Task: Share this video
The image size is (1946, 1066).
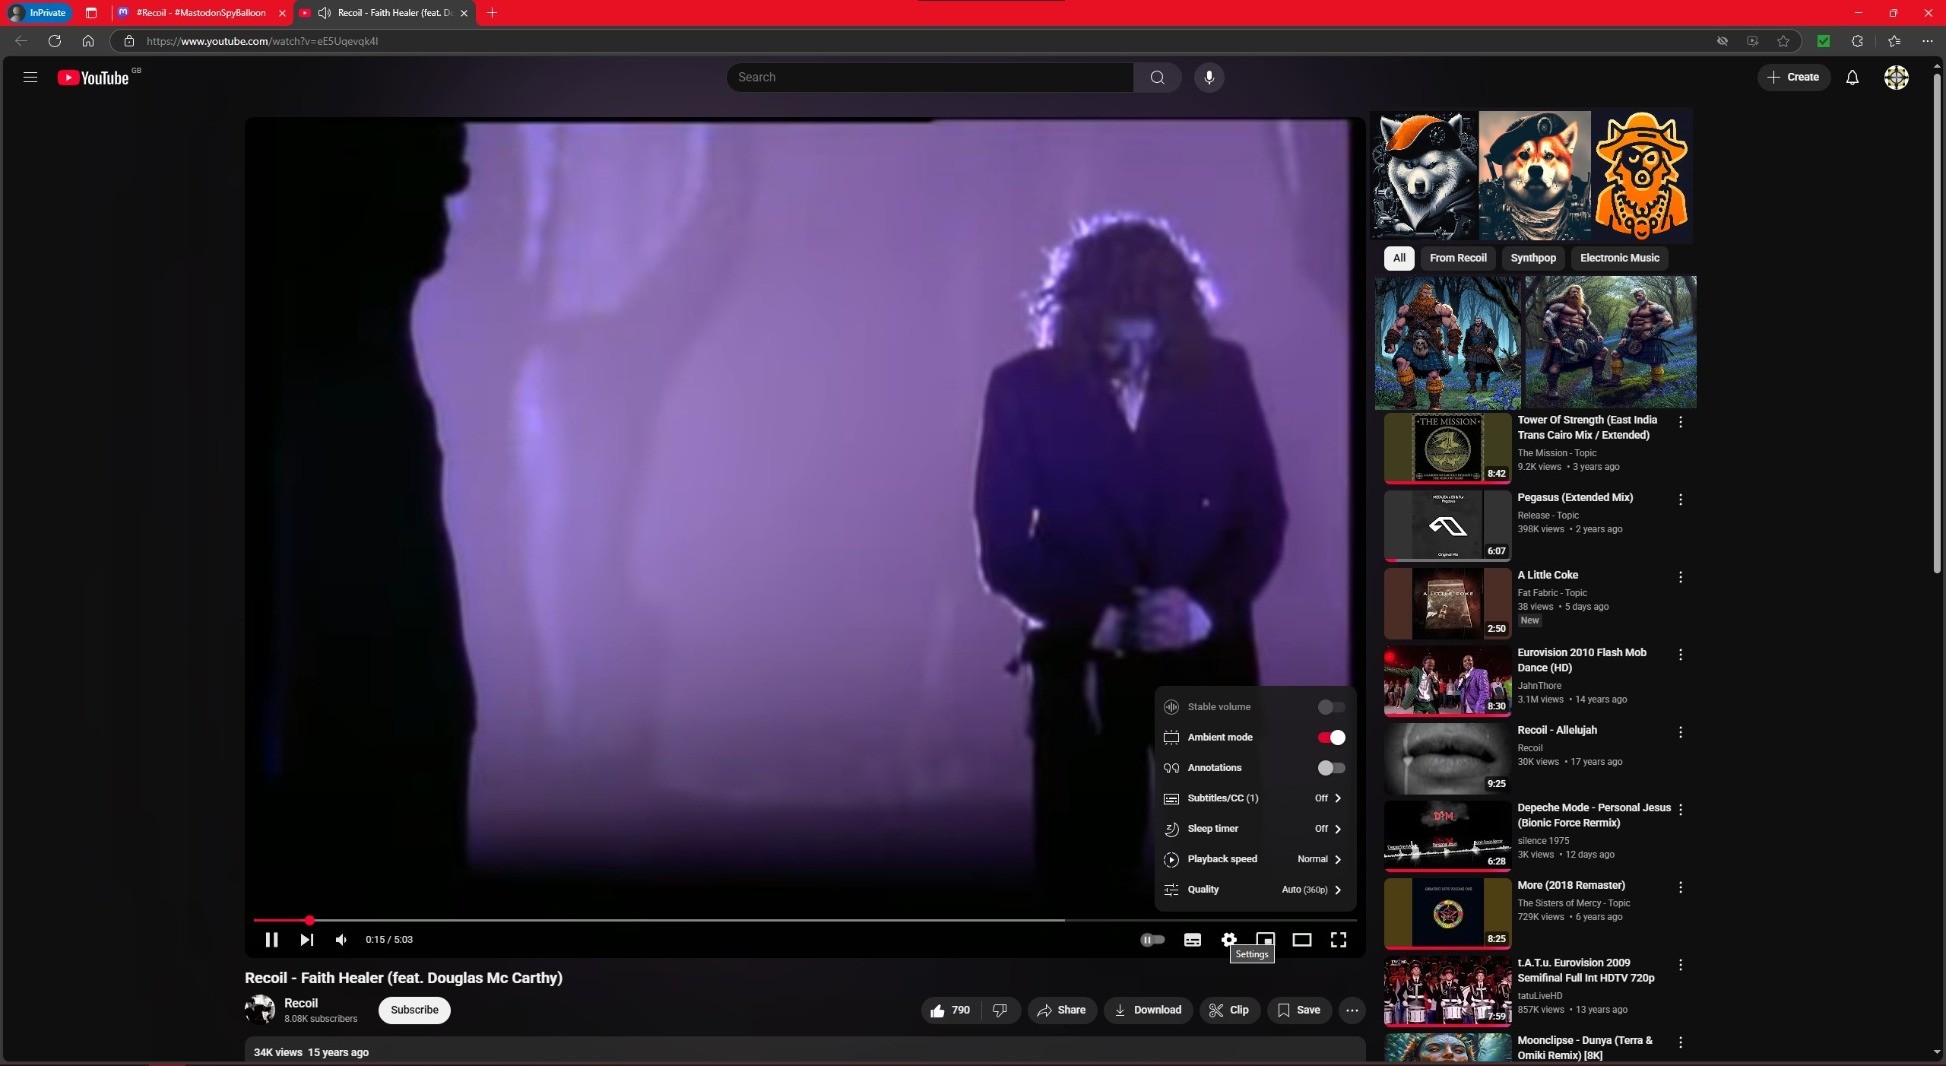Action: 1061,1010
